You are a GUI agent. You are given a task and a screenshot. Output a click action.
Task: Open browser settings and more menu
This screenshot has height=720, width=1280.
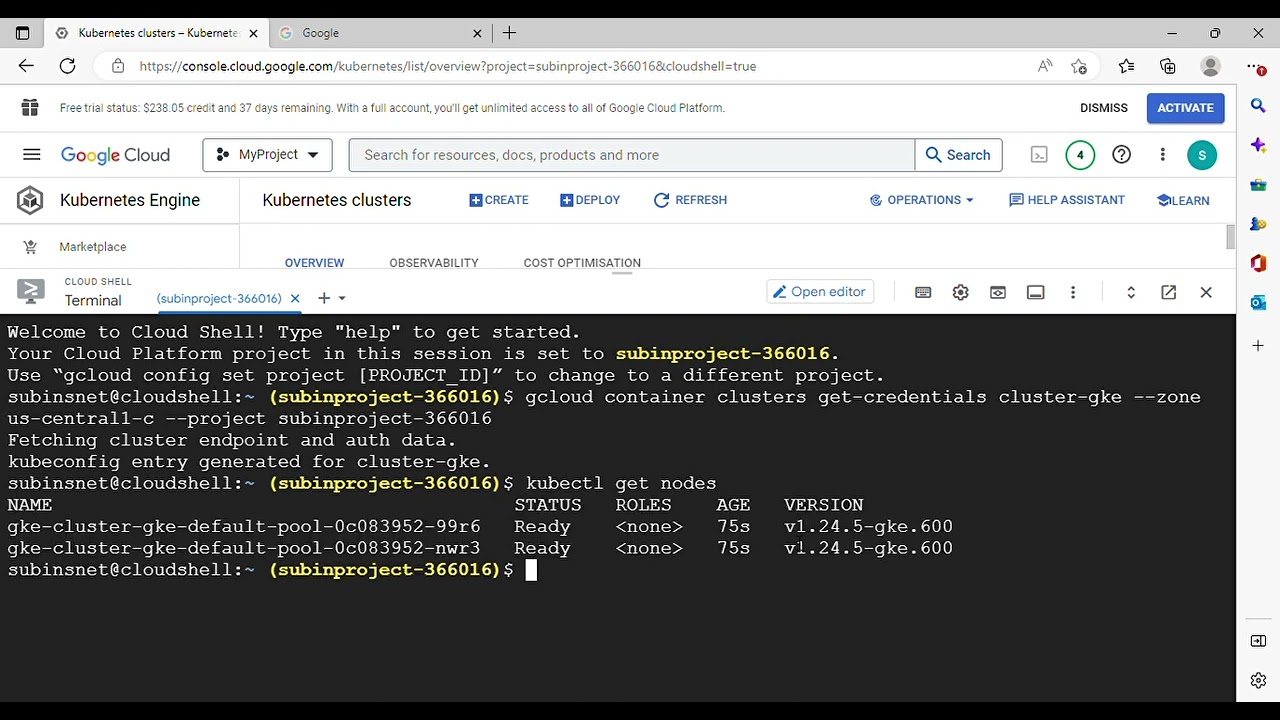pyautogui.click(x=1256, y=66)
